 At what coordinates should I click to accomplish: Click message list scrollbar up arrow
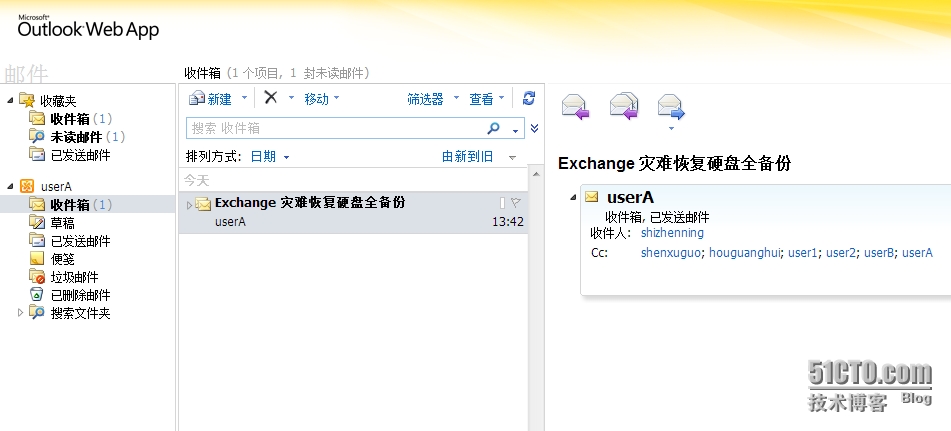coord(536,174)
